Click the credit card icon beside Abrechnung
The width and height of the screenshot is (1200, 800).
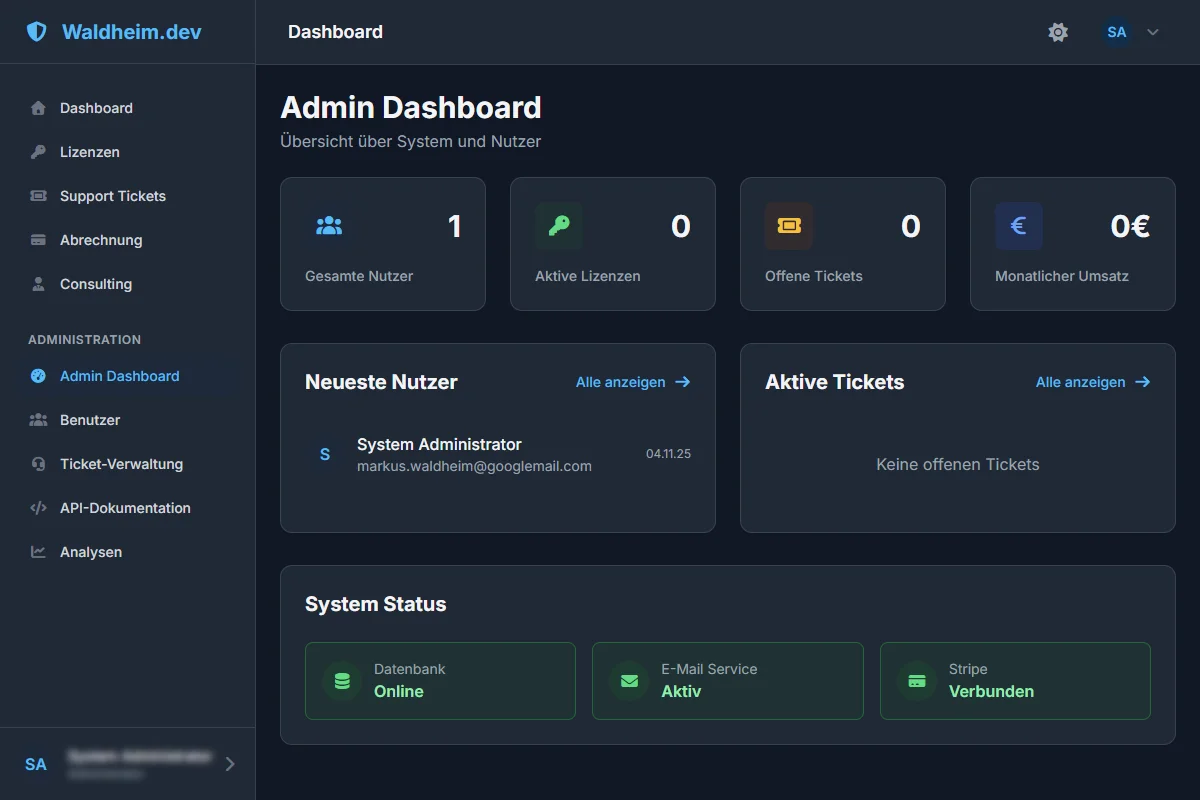pos(38,240)
